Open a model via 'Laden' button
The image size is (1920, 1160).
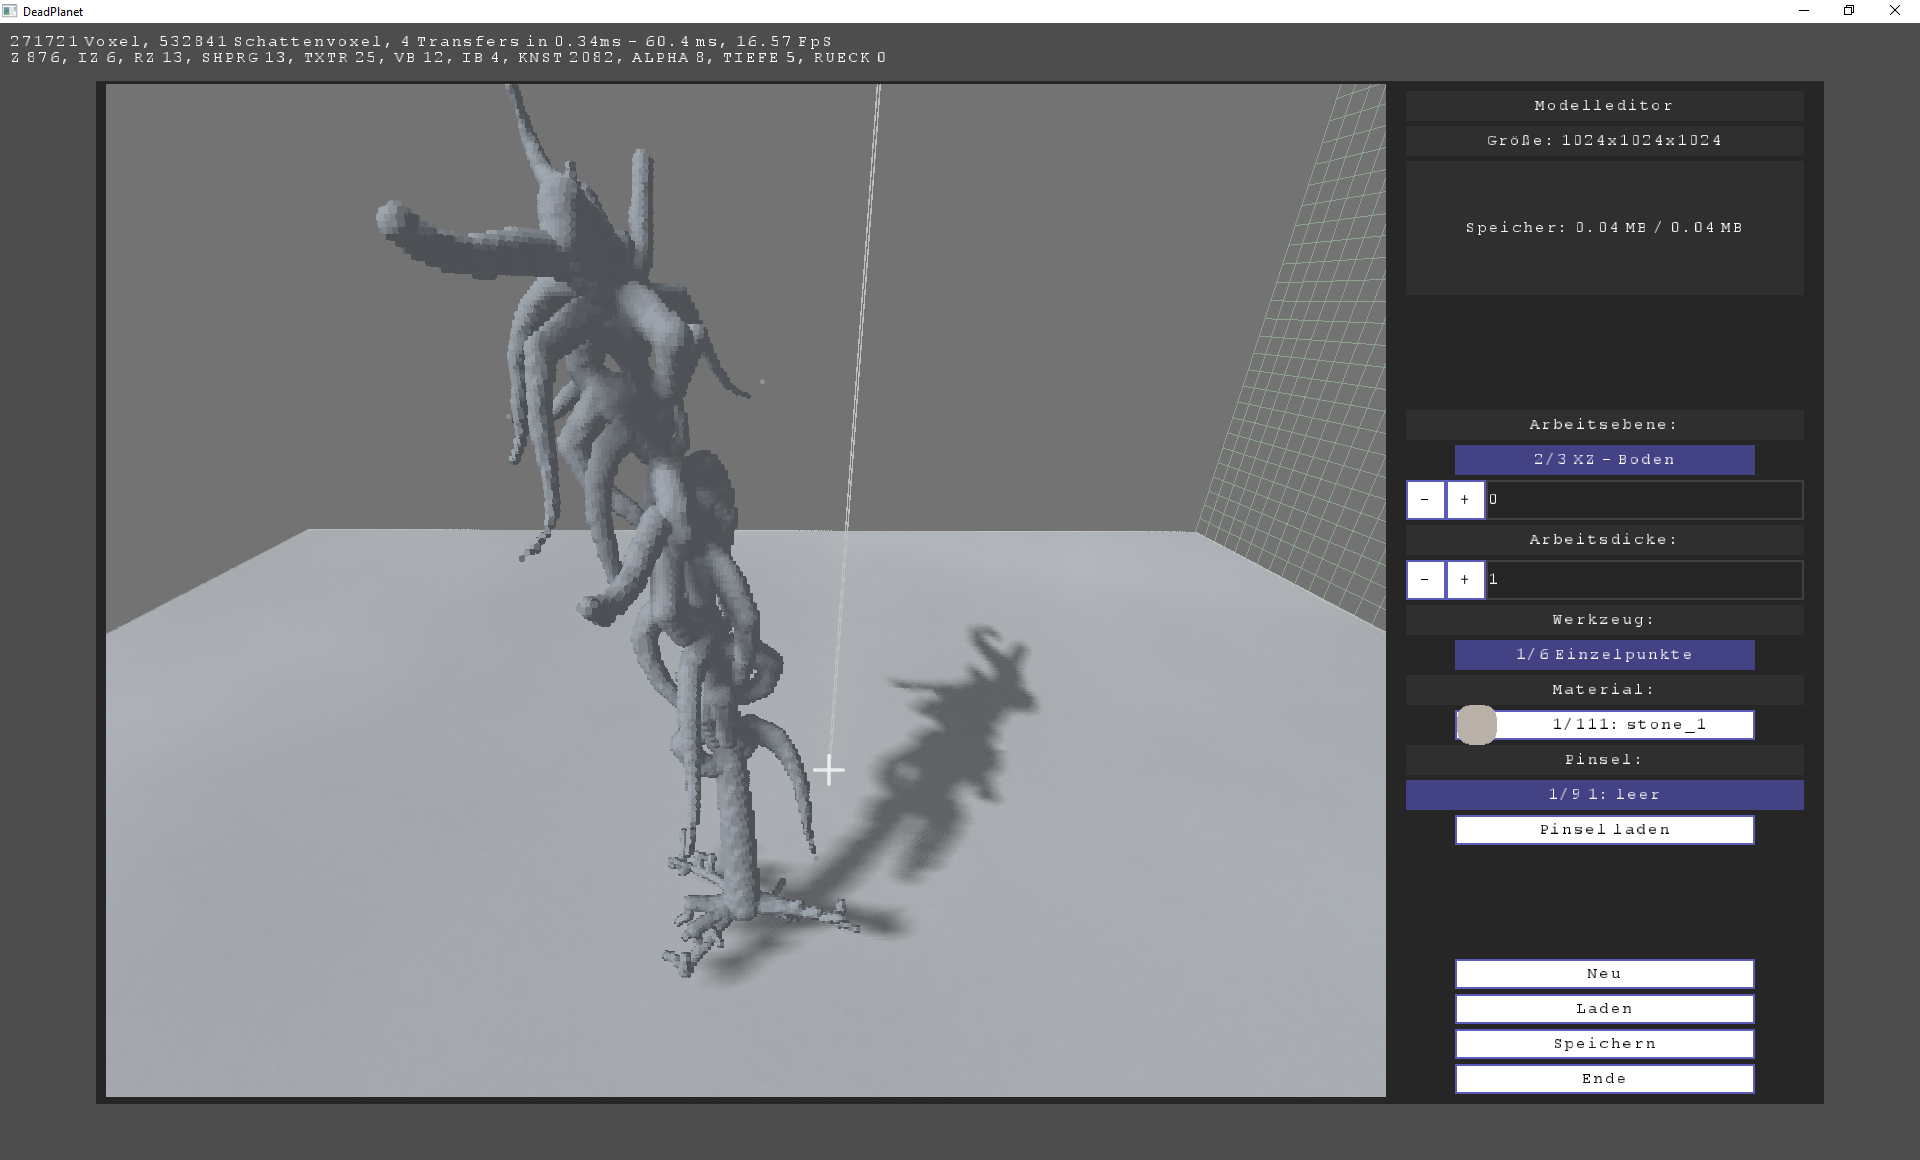coord(1604,1009)
